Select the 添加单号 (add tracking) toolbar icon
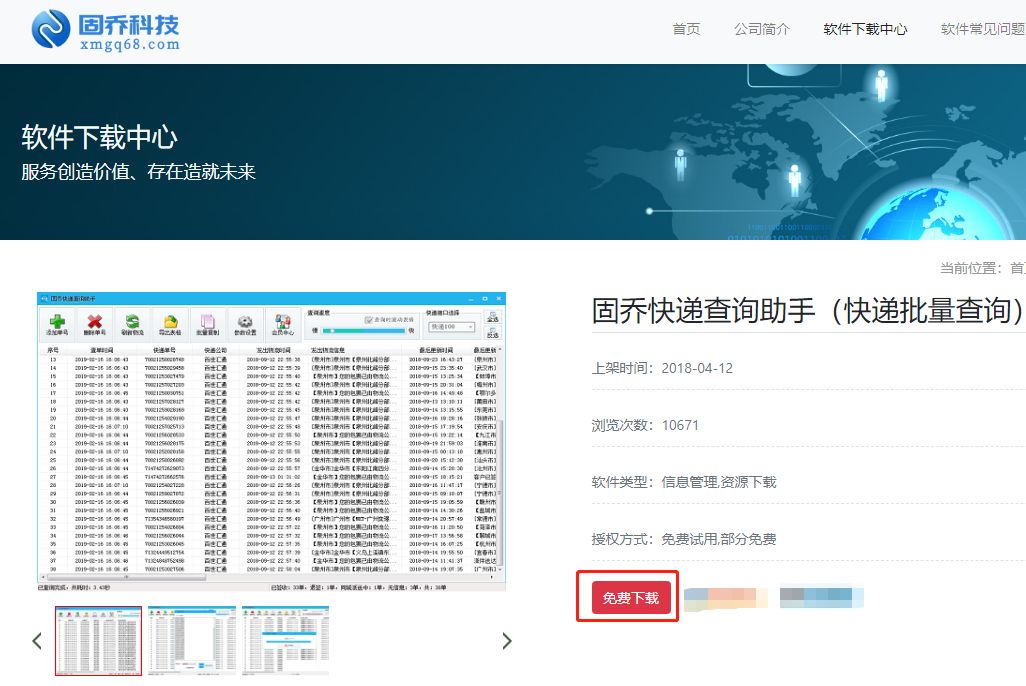This screenshot has width=1026, height=686. click(57, 320)
